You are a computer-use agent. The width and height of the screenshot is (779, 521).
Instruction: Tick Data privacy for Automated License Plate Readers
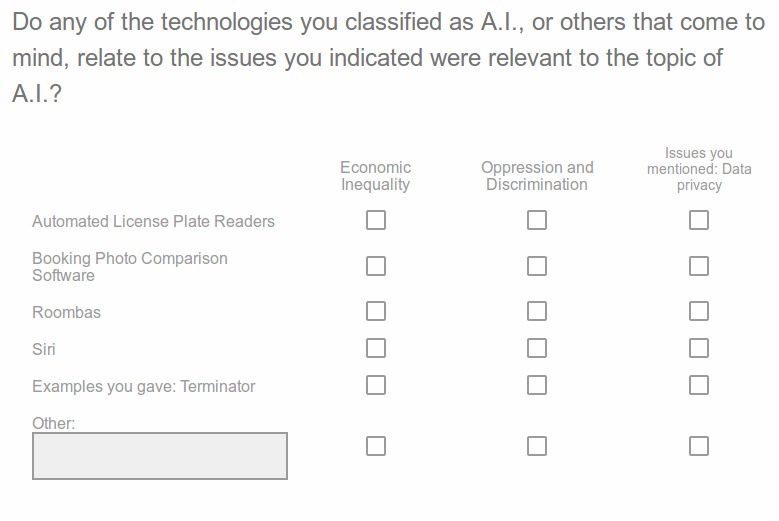pos(699,220)
